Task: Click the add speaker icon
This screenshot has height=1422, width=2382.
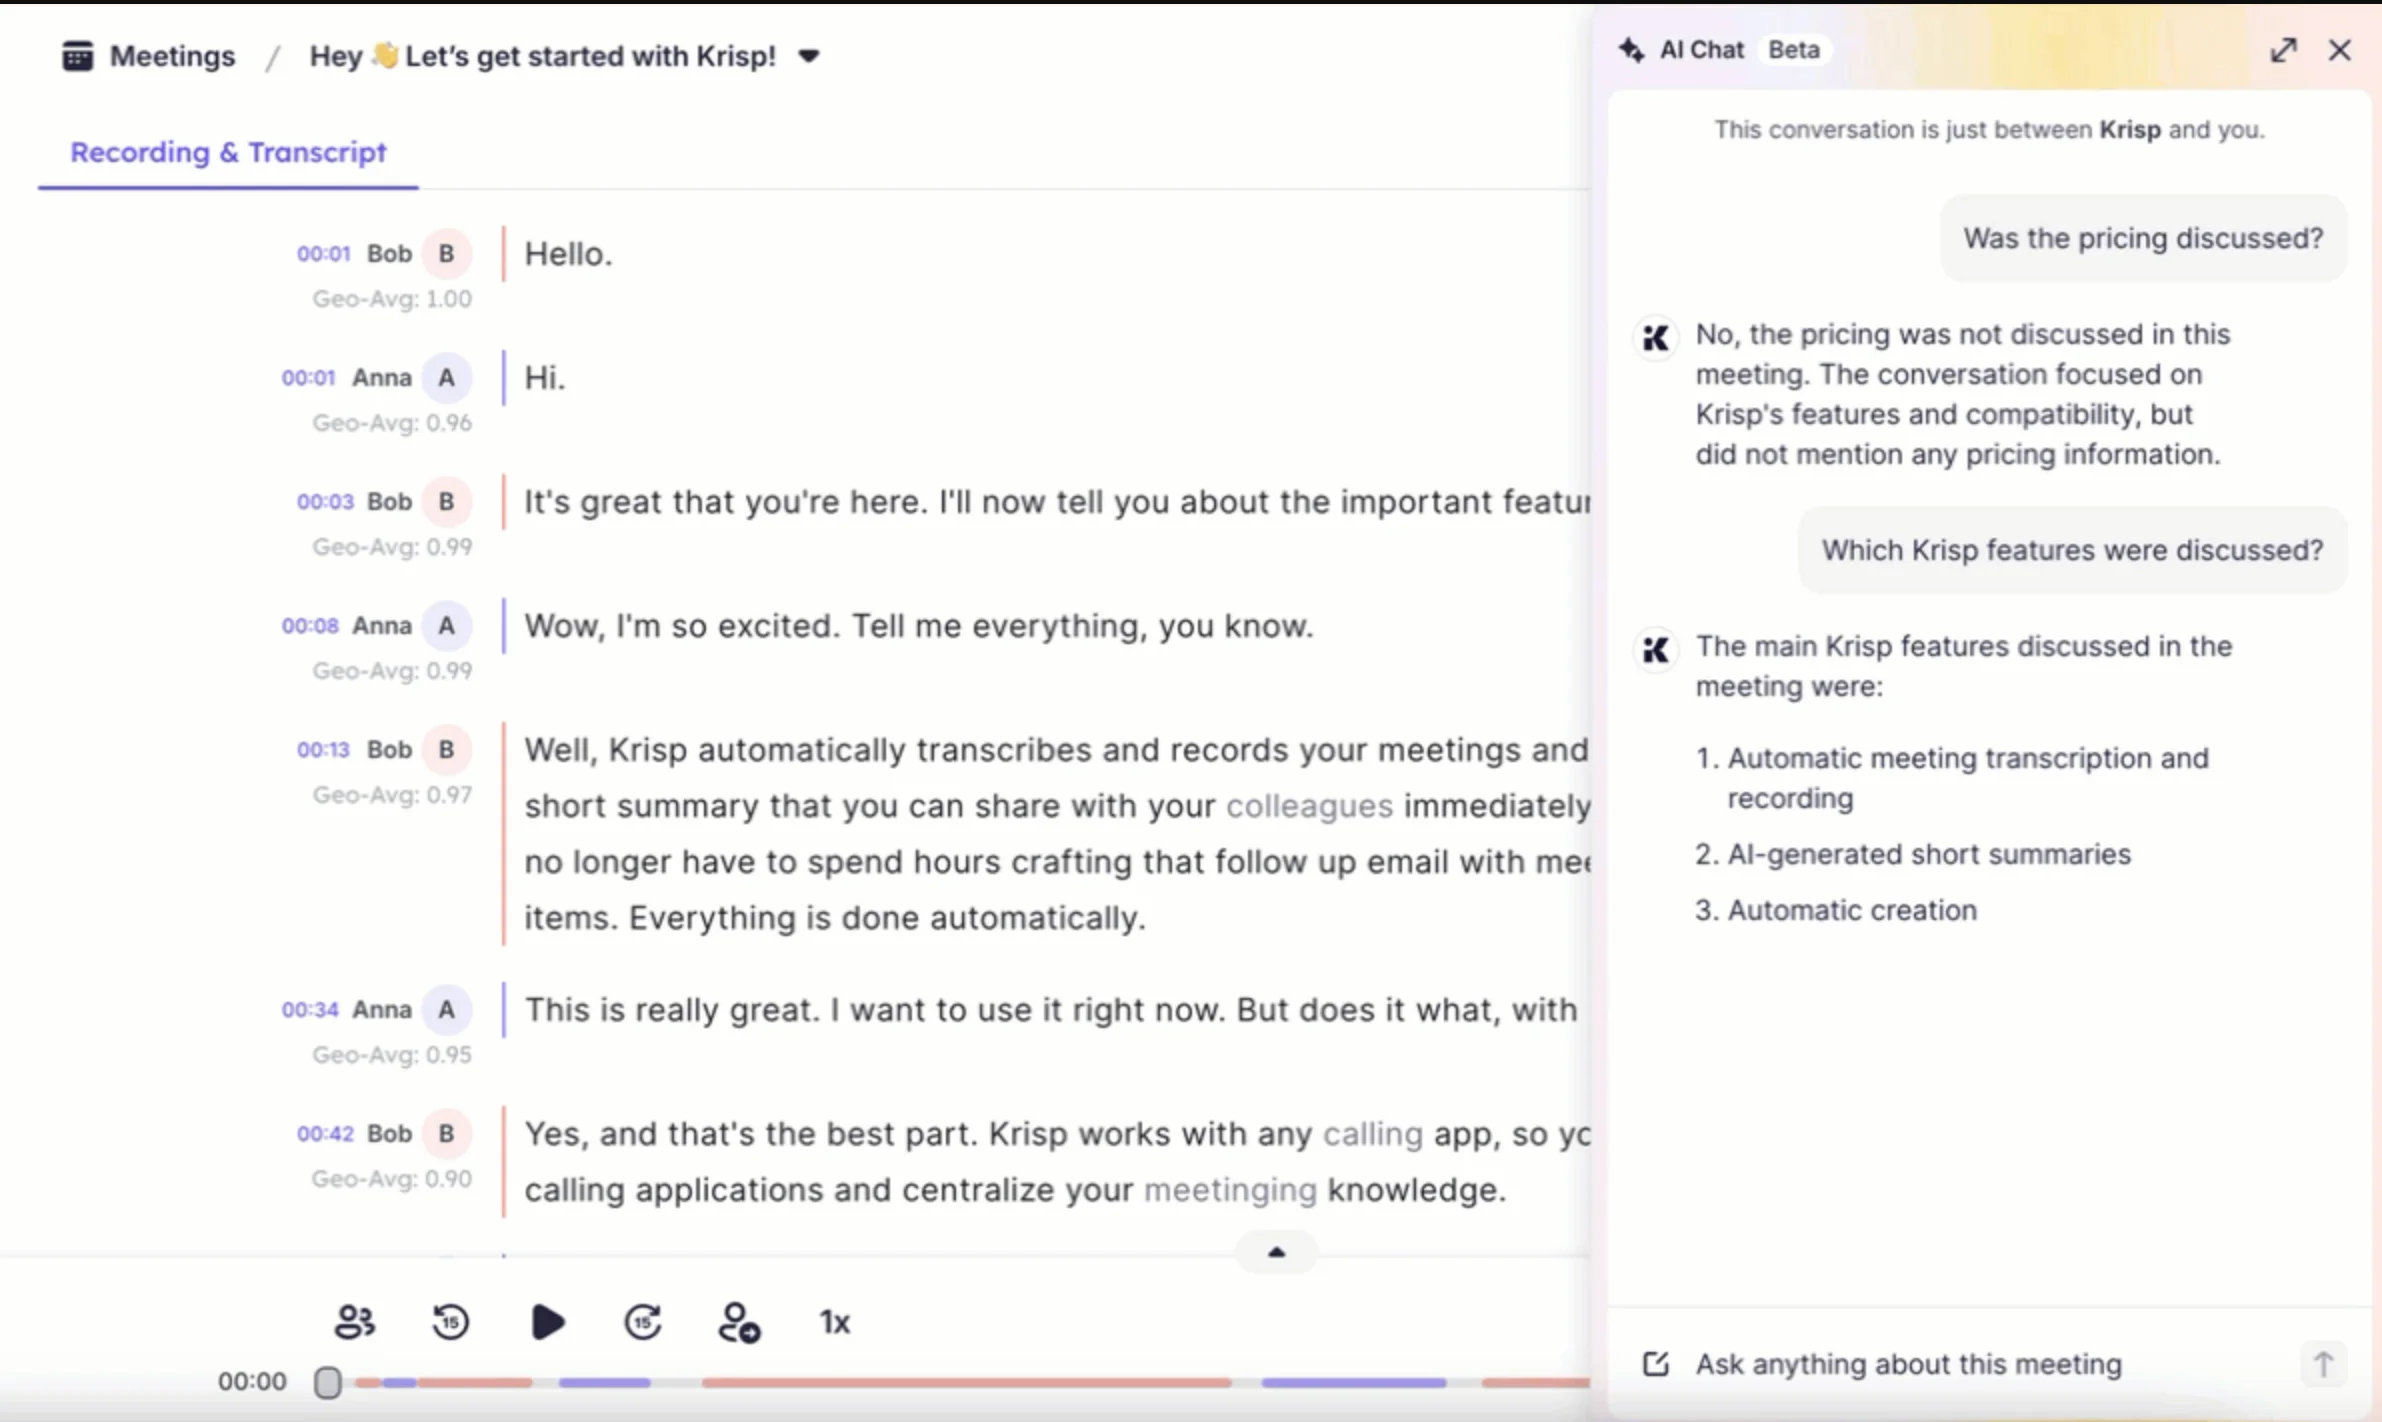Action: (x=739, y=1322)
